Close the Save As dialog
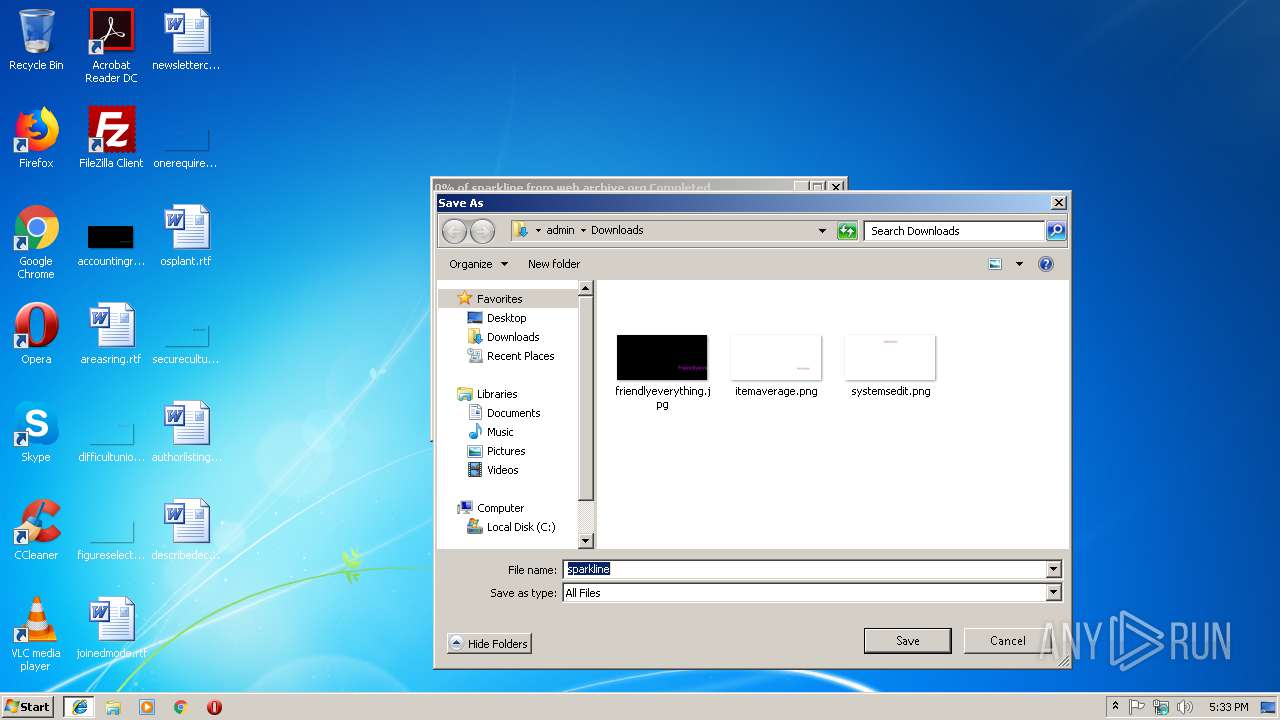1280x720 pixels. (1058, 203)
